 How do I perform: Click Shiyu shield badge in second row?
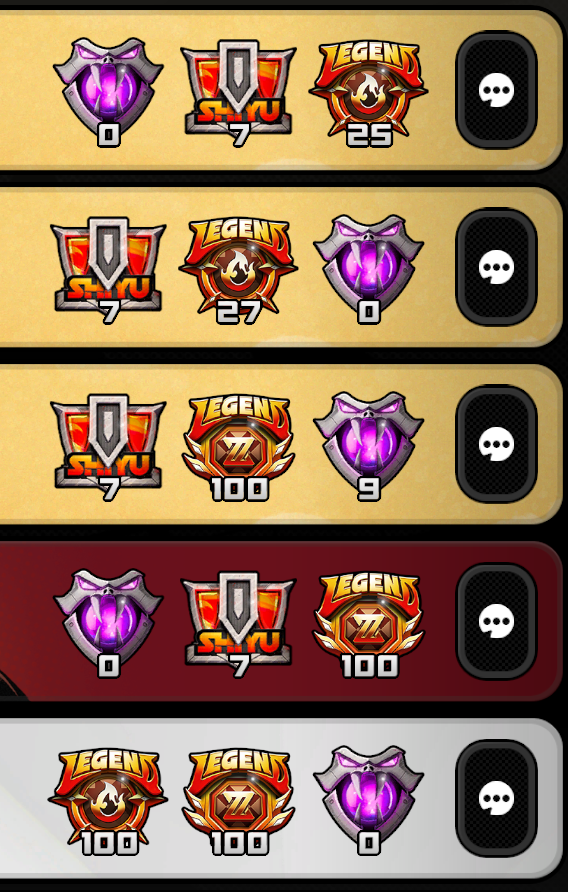point(108,271)
